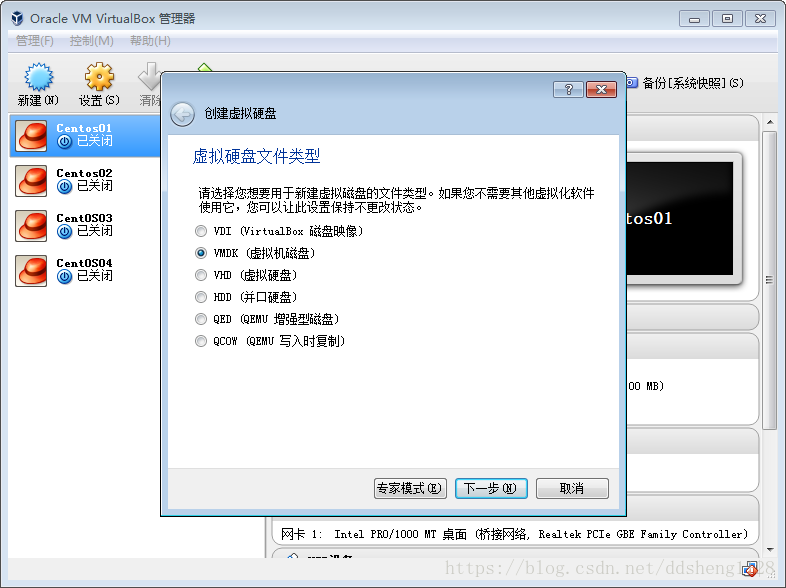
Task: Click the power state icon under Centos01
Action: point(64,142)
